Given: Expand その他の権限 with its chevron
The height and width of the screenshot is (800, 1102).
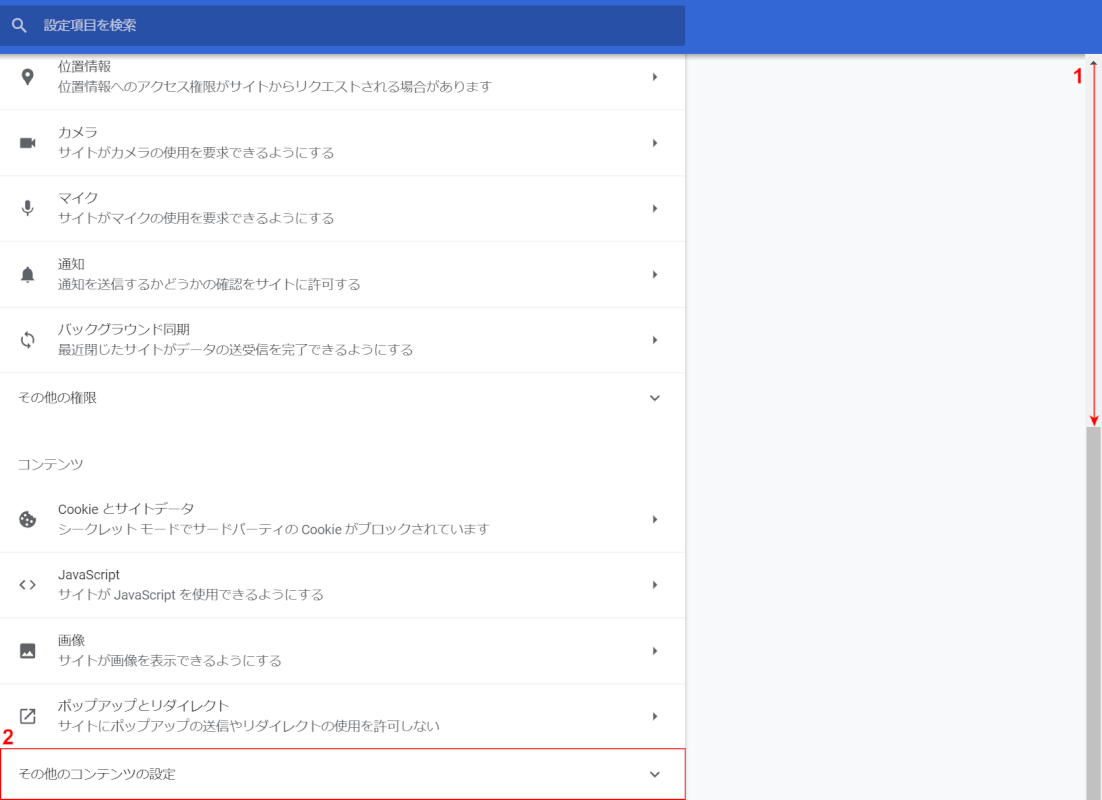Looking at the screenshot, I should (654, 398).
